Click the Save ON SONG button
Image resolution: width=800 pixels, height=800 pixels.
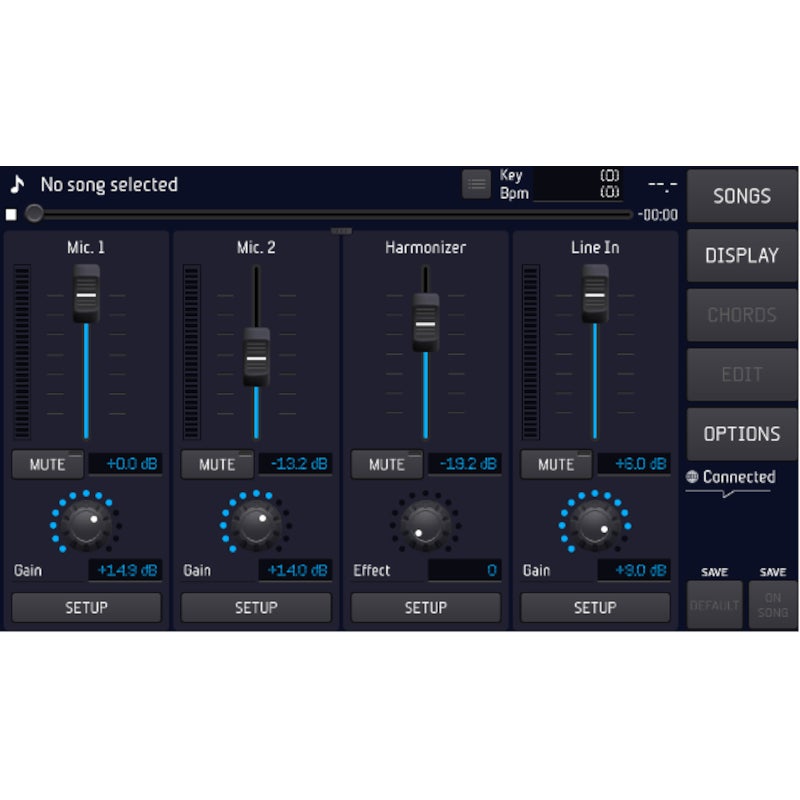point(772,605)
